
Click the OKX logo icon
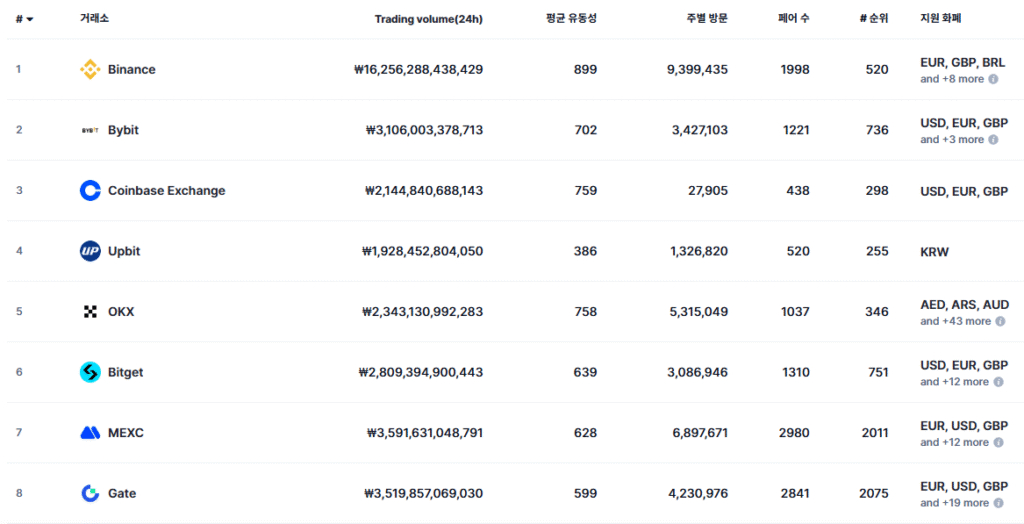[x=90, y=312]
